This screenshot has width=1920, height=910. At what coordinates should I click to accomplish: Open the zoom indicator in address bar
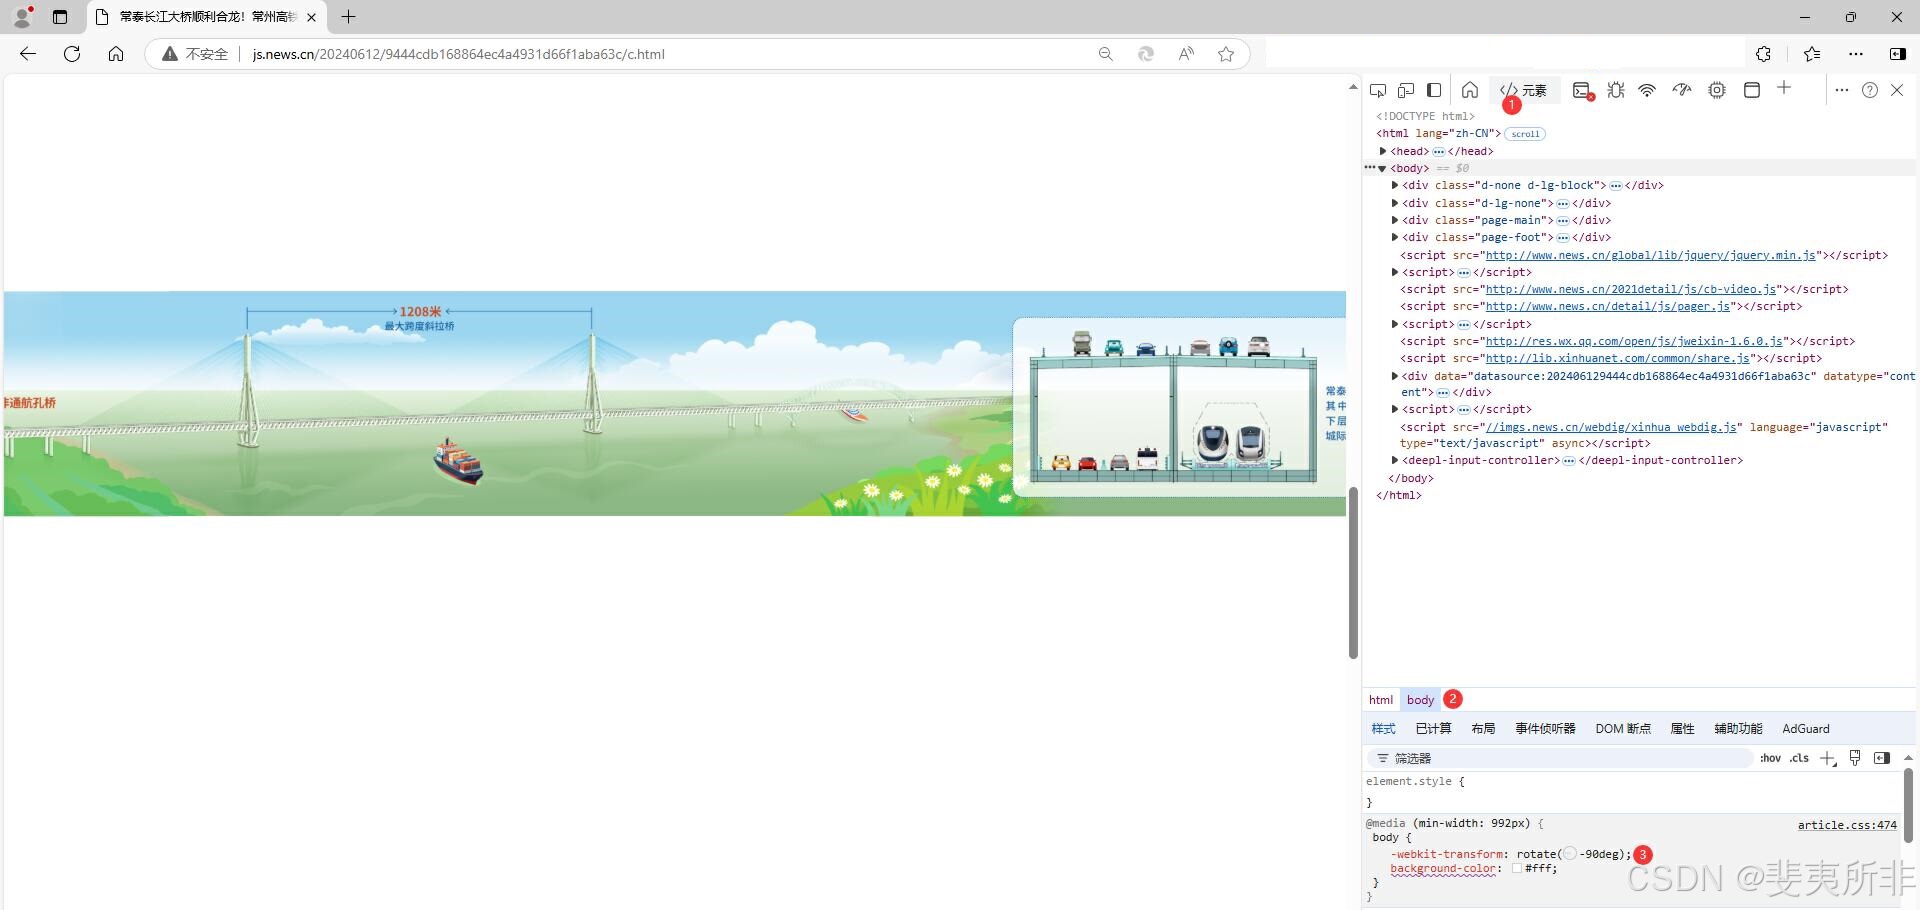(x=1106, y=54)
